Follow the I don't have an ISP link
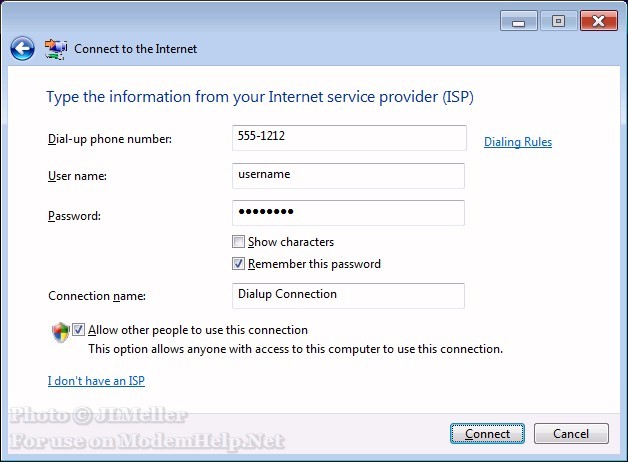628x462 pixels. [96, 381]
